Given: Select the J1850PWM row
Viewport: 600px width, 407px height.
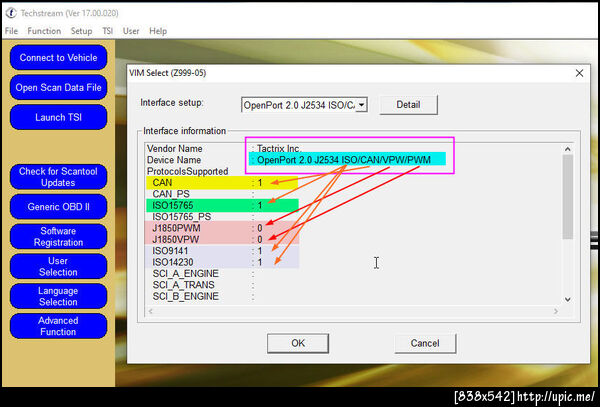Looking at the screenshot, I should (x=354, y=228).
